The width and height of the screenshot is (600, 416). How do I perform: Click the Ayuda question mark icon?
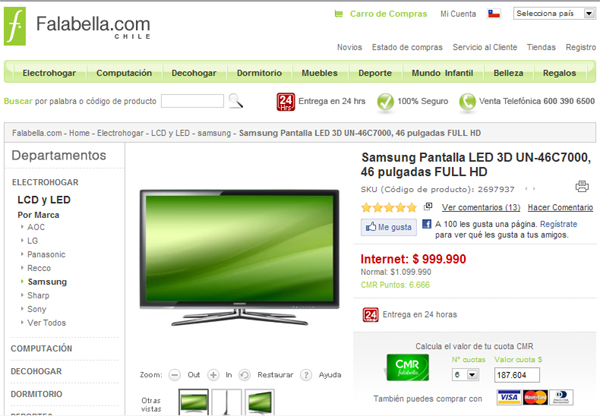tap(306, 375)
